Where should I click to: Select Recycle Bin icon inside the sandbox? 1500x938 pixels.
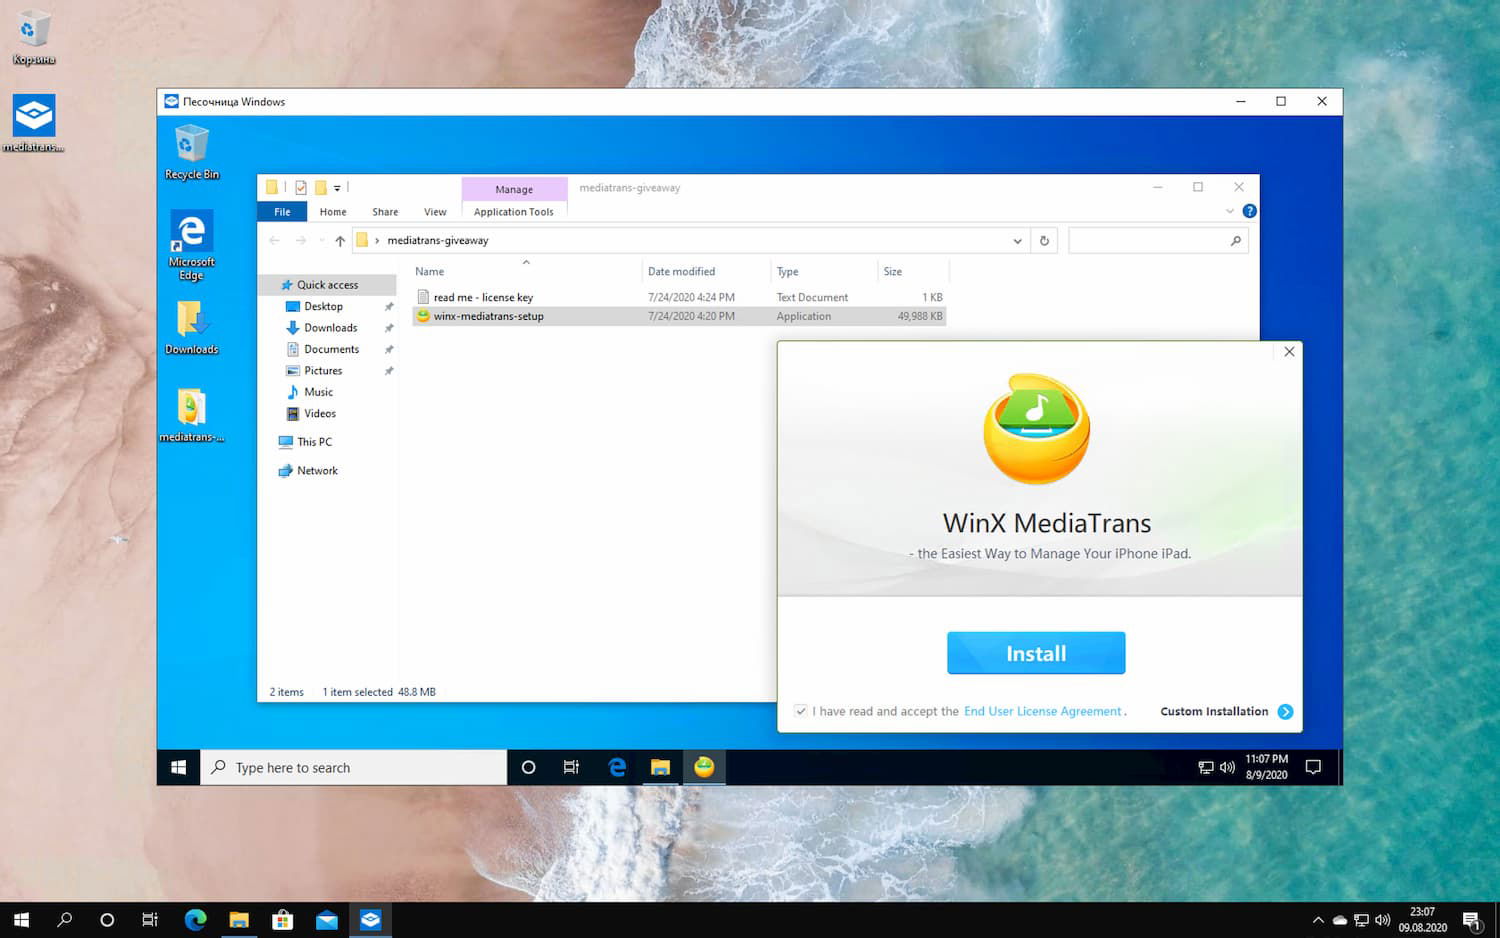[x=191, y=152]
